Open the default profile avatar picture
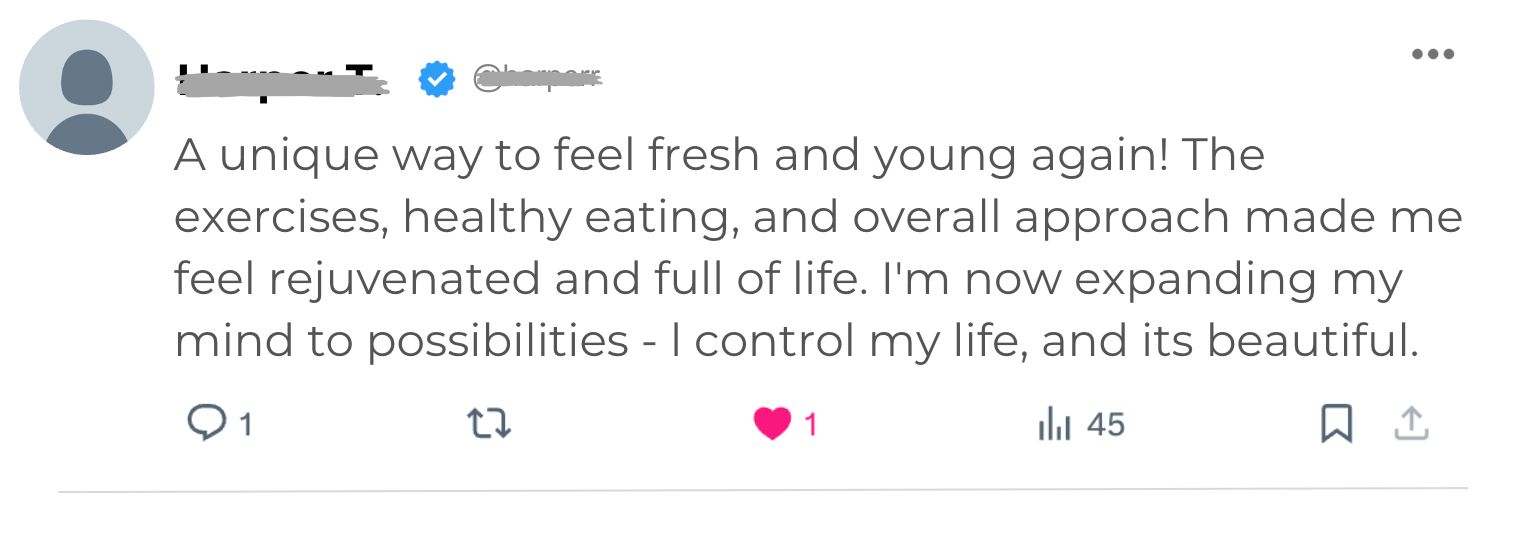This screenshot has height=536, width=1516. pos(87,88)
